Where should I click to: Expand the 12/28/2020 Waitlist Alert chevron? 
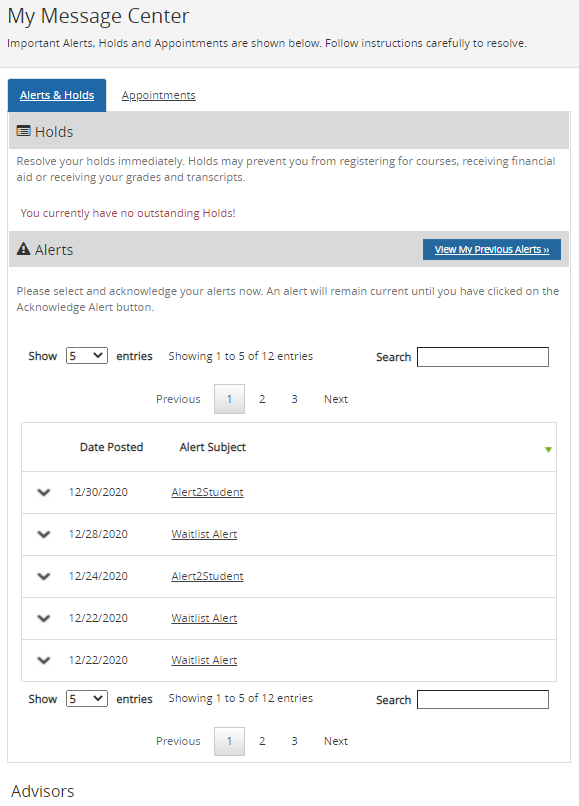click(44, 535)
